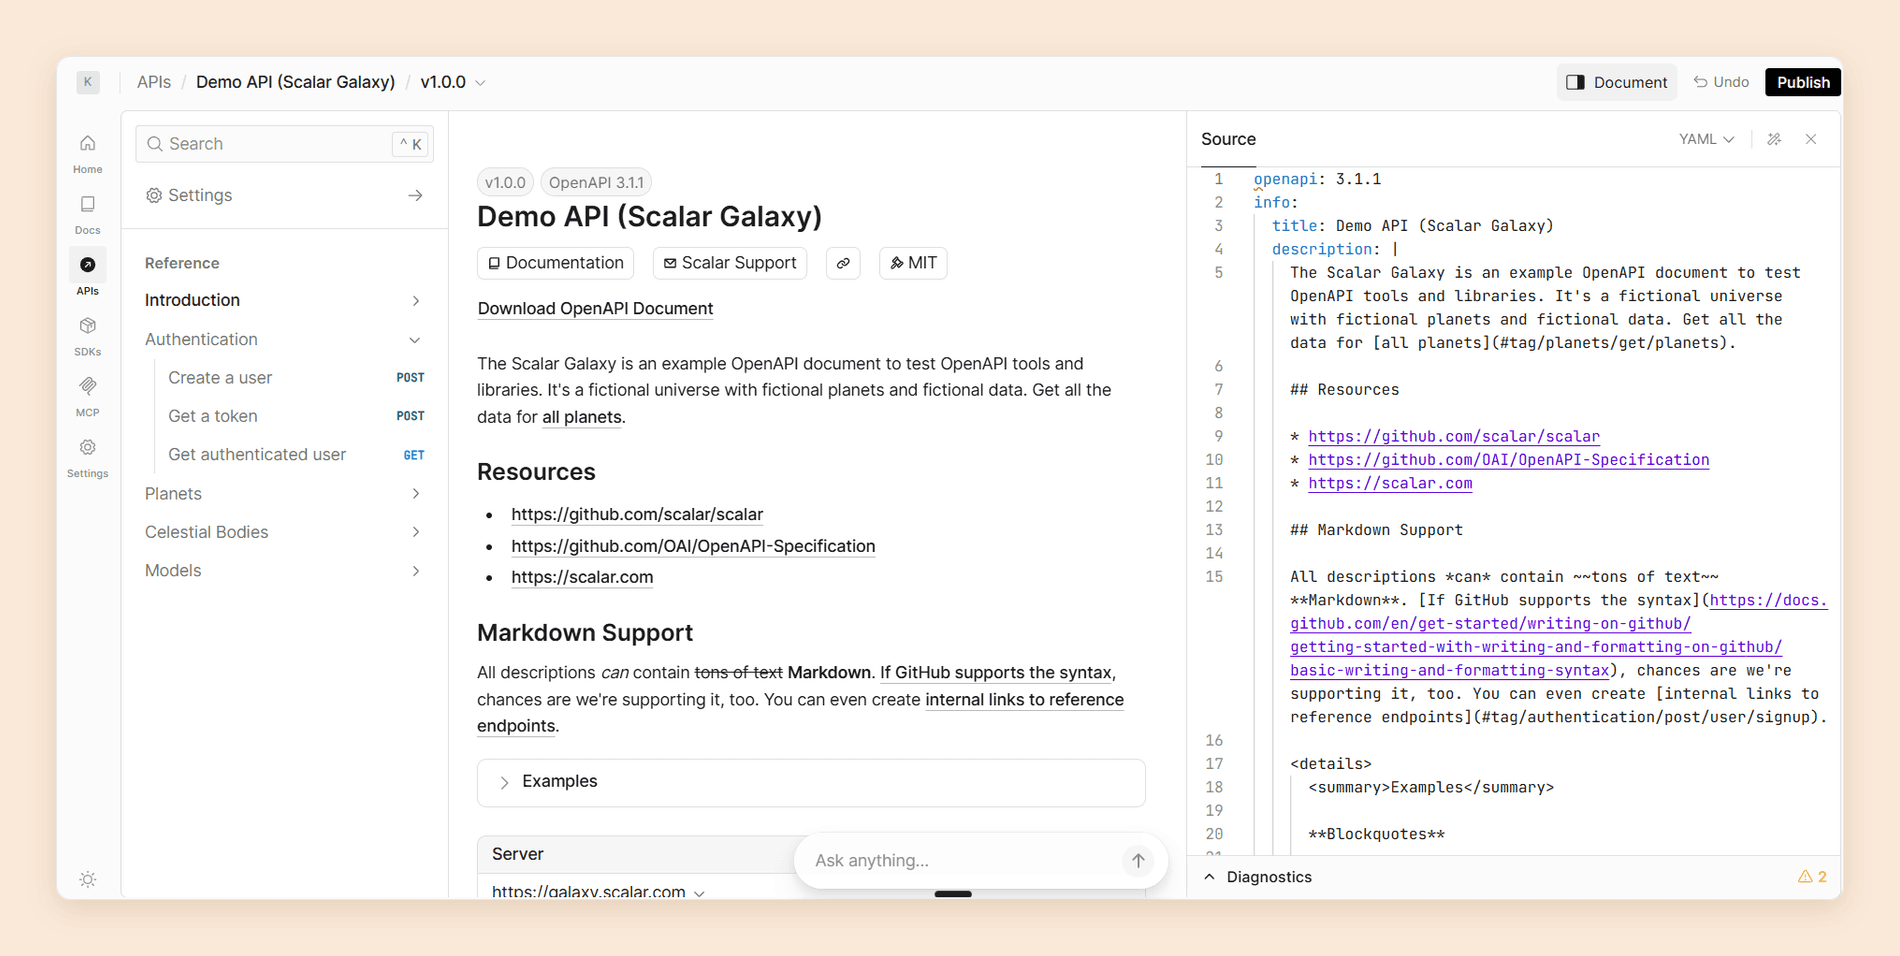Click the Scalar Support button
Image resolution: width=1900 pixels, height=956 pixels.
[x=730, y=263]
